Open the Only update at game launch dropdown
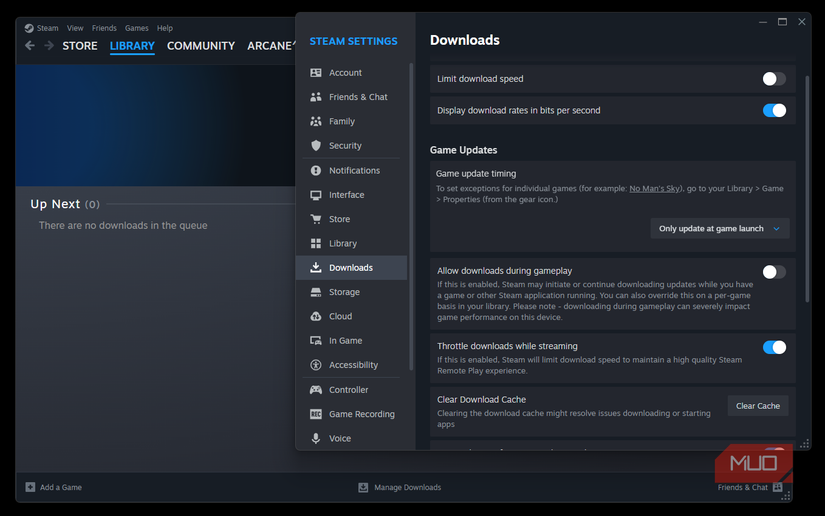The height and width of the screenshot is (516, 825). click(x=720, y=228)
